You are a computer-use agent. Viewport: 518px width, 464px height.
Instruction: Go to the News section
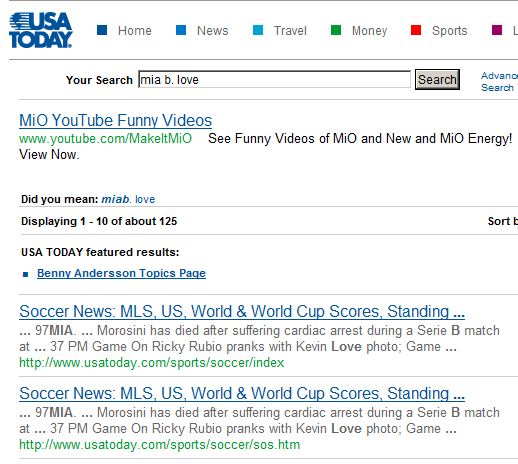tap(213, 31)
